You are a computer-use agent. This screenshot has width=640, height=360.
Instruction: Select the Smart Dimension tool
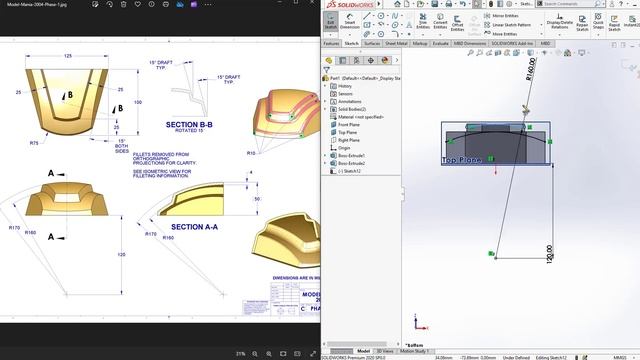[350, 21]
